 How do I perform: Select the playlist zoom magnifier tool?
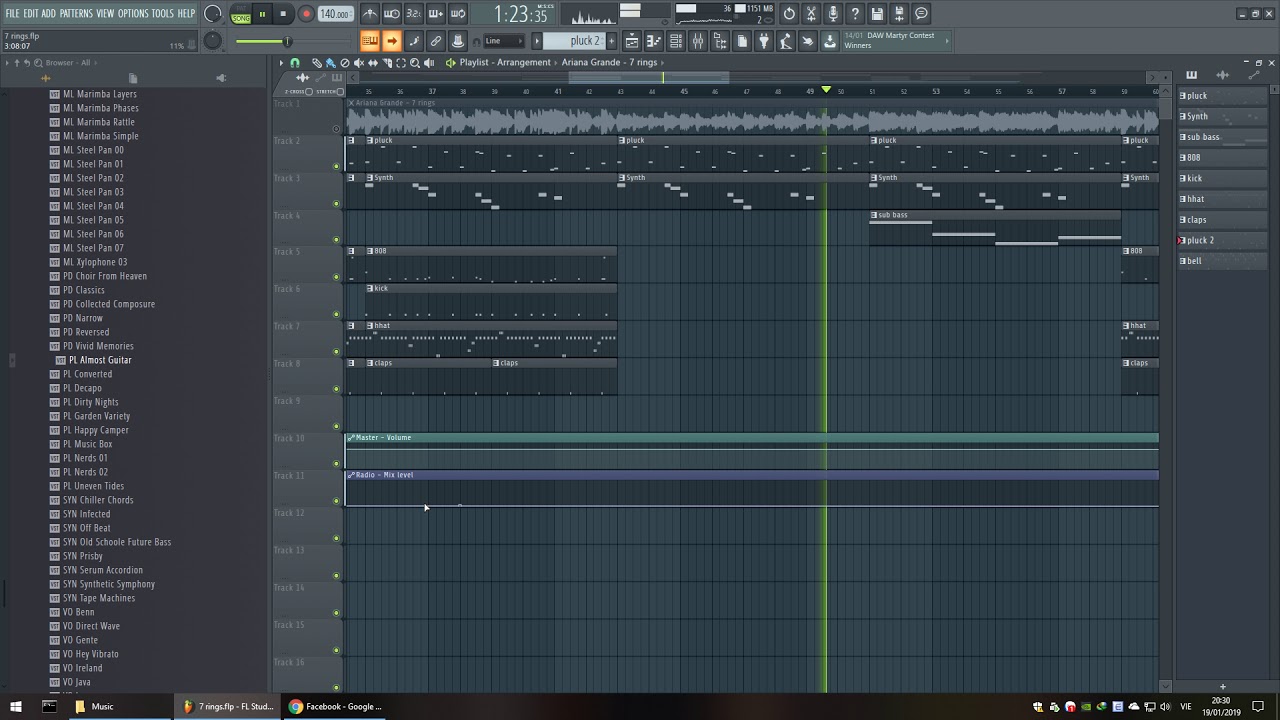click(415, 63)
